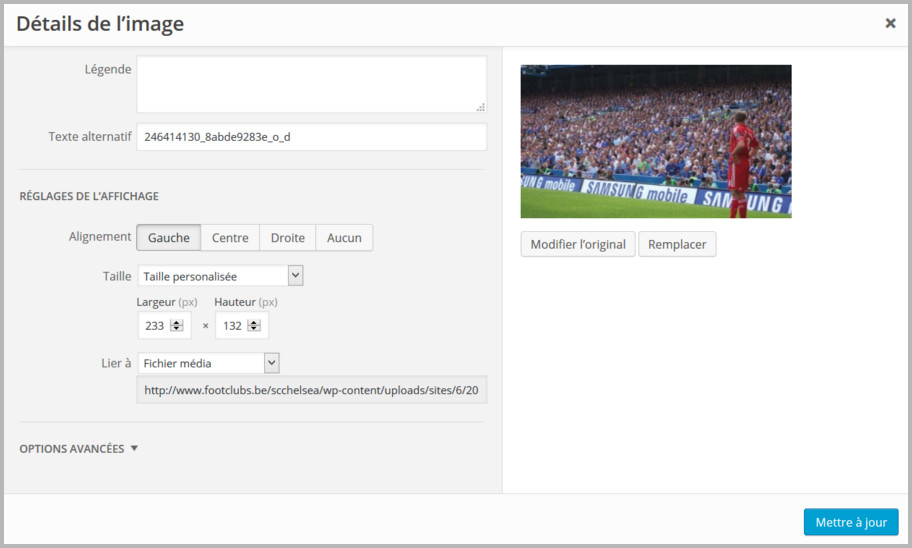Click the Texte alternatif input field
912x548 pixels.
pos(311,137)
